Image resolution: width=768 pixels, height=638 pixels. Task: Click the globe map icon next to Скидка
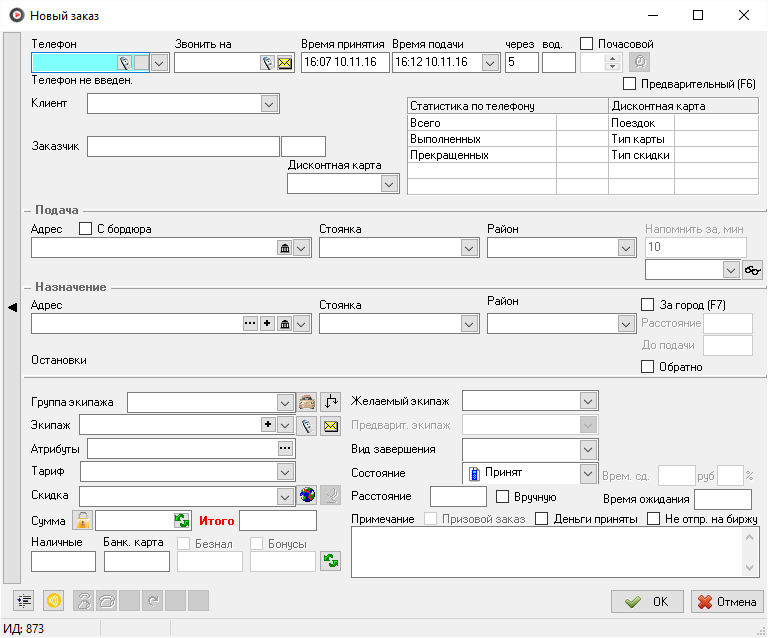pos(307,496)
